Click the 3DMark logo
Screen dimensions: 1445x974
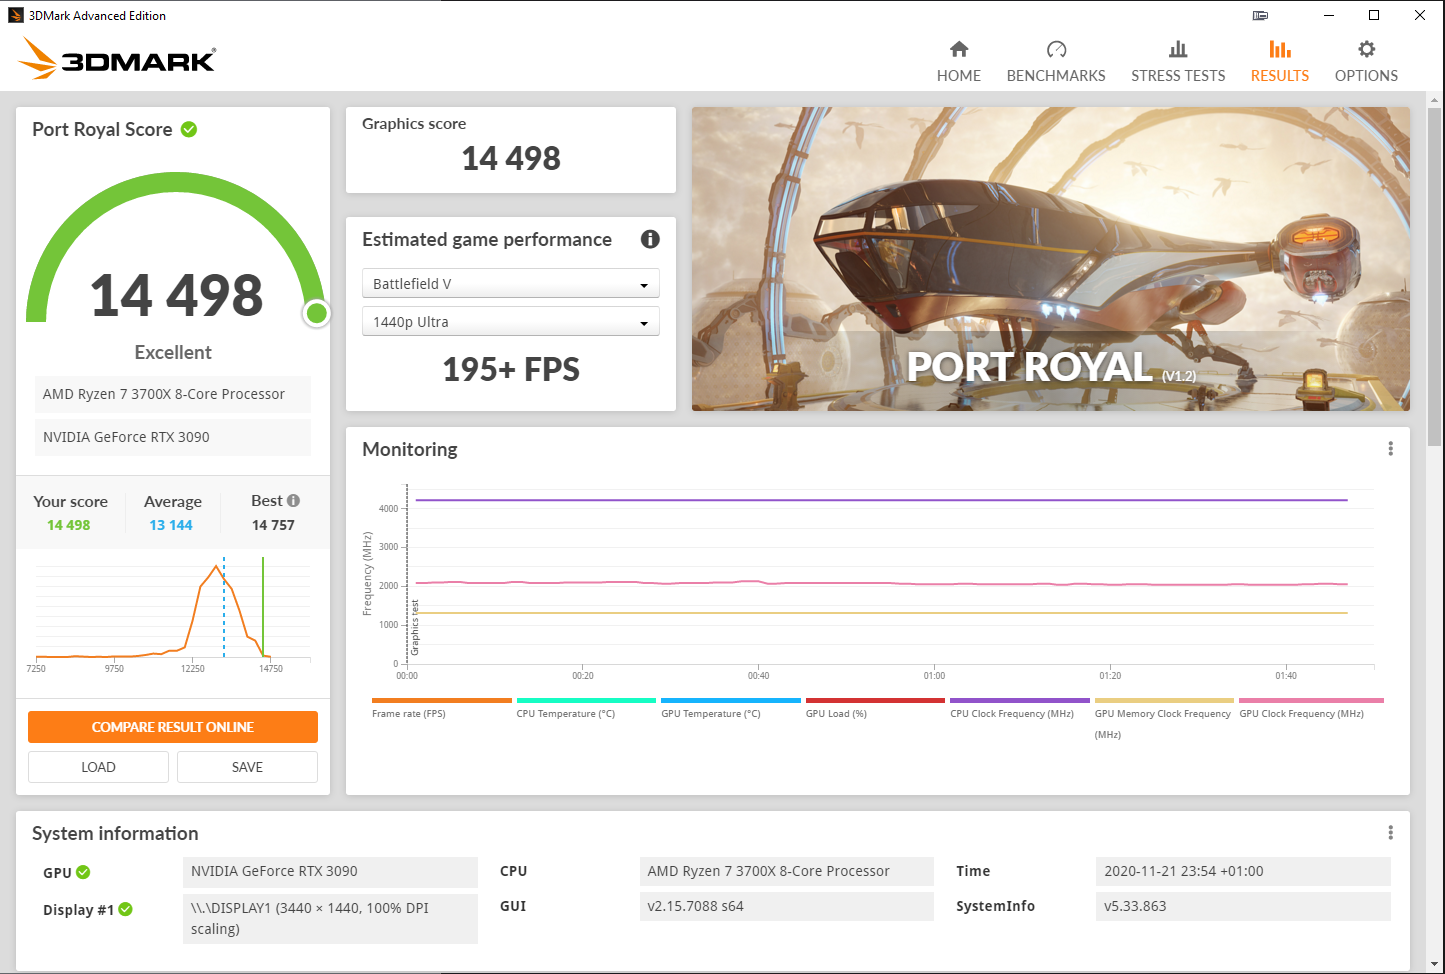pos(117,59)
